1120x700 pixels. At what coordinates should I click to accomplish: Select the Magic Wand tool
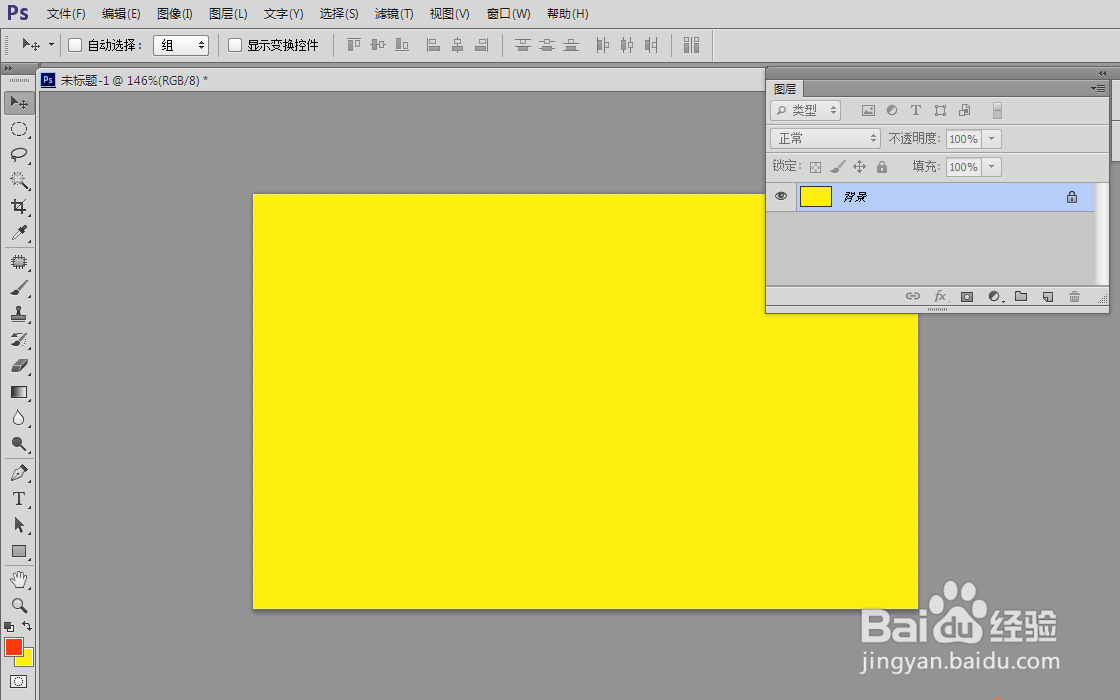tap(19, 180)
